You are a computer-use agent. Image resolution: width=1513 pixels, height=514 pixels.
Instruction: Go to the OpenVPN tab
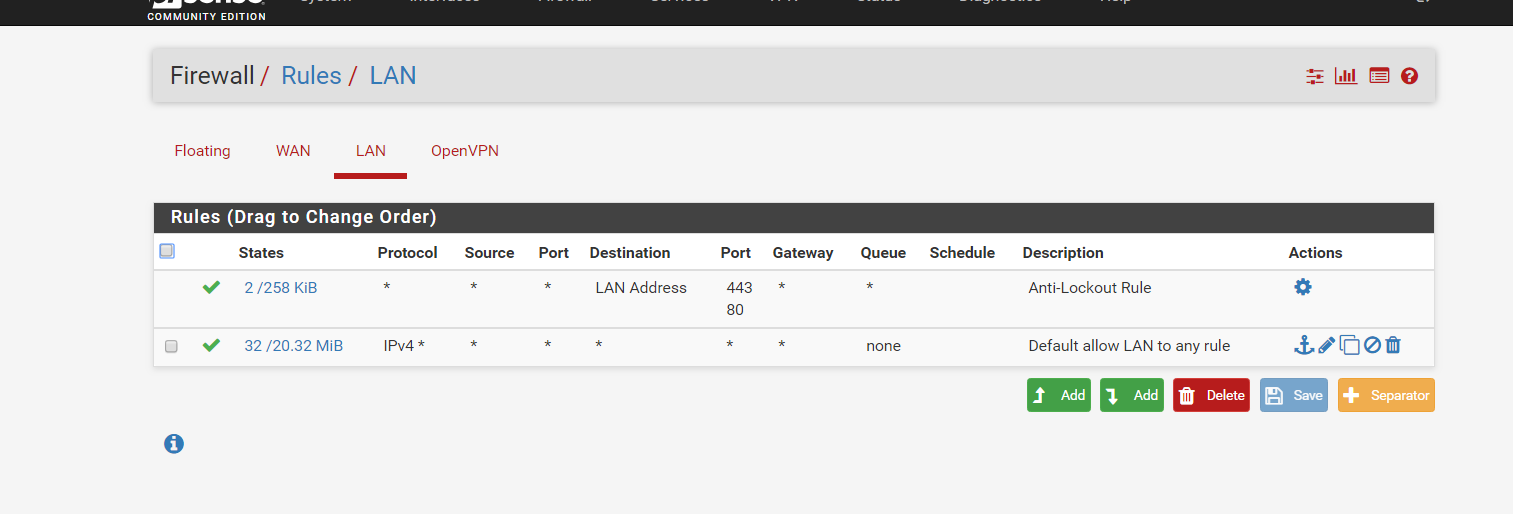tap(465, 151)
